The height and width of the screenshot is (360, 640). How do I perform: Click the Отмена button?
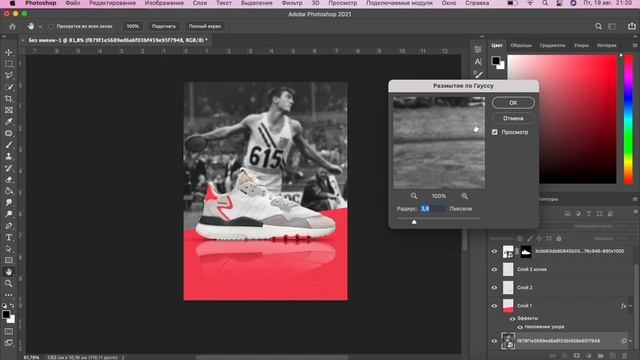pyautogui.click(x=513, y=118)
